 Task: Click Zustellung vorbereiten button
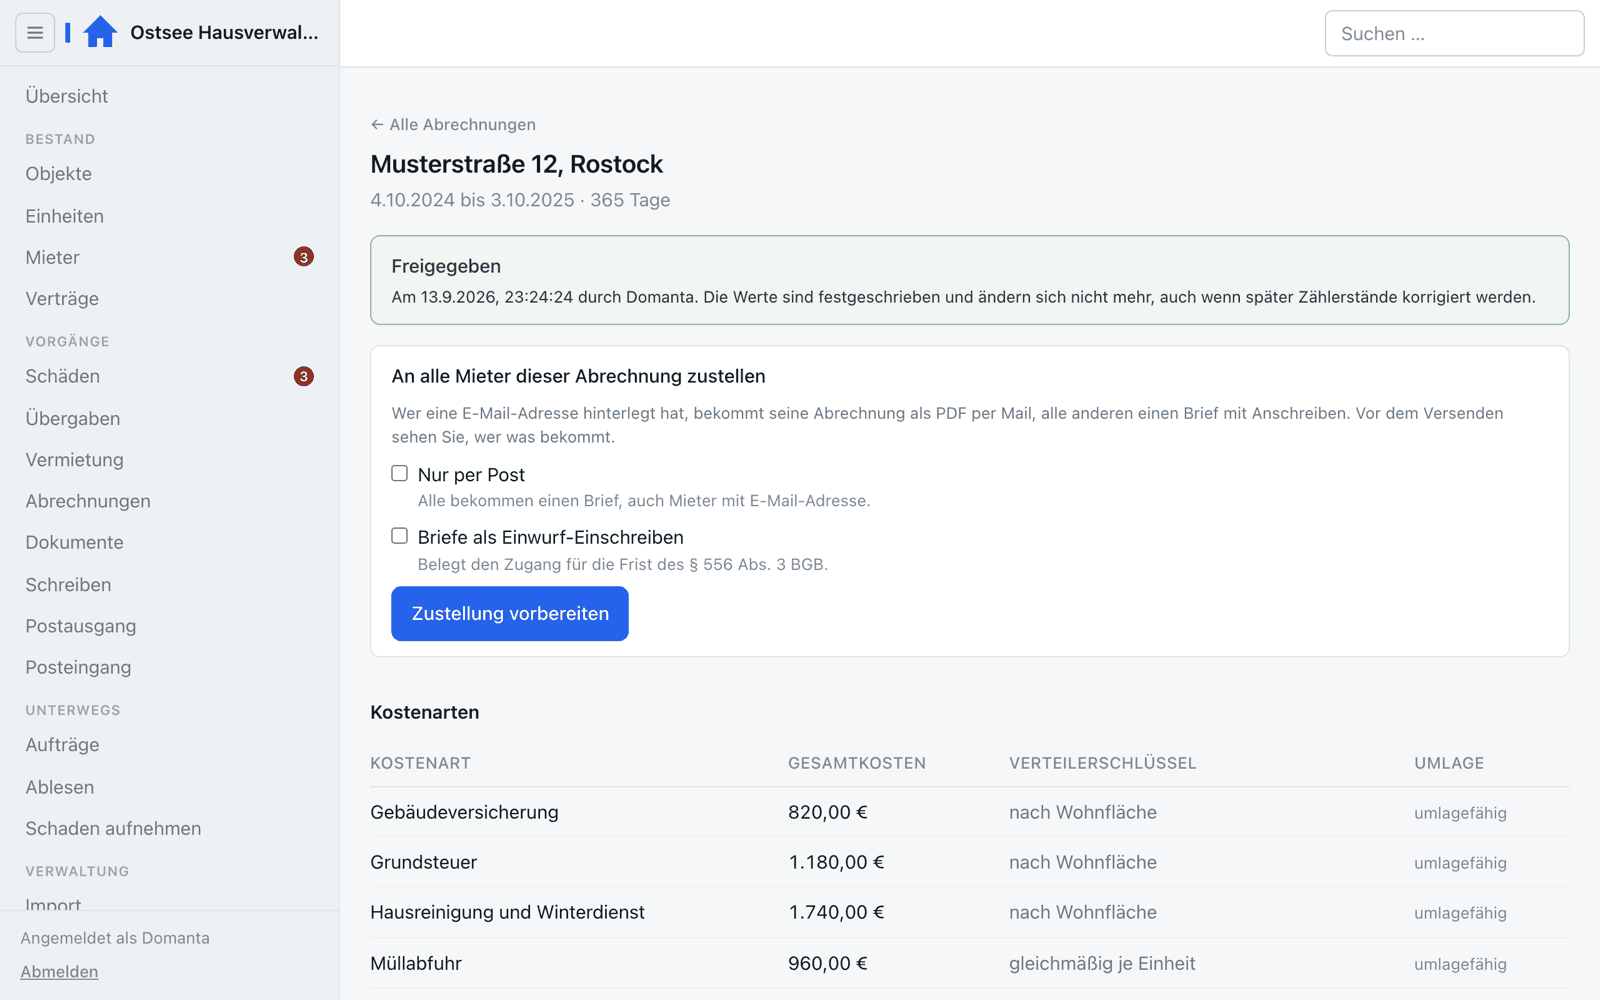tap(510, 613)
